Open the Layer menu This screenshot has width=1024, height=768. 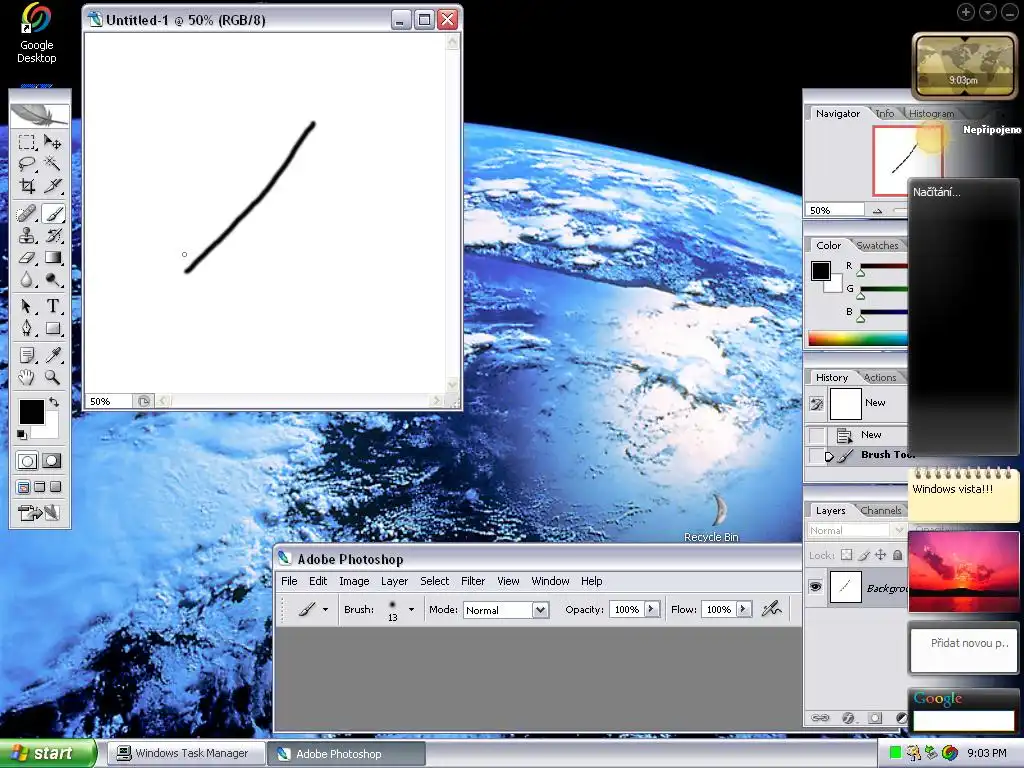(394, 581)
